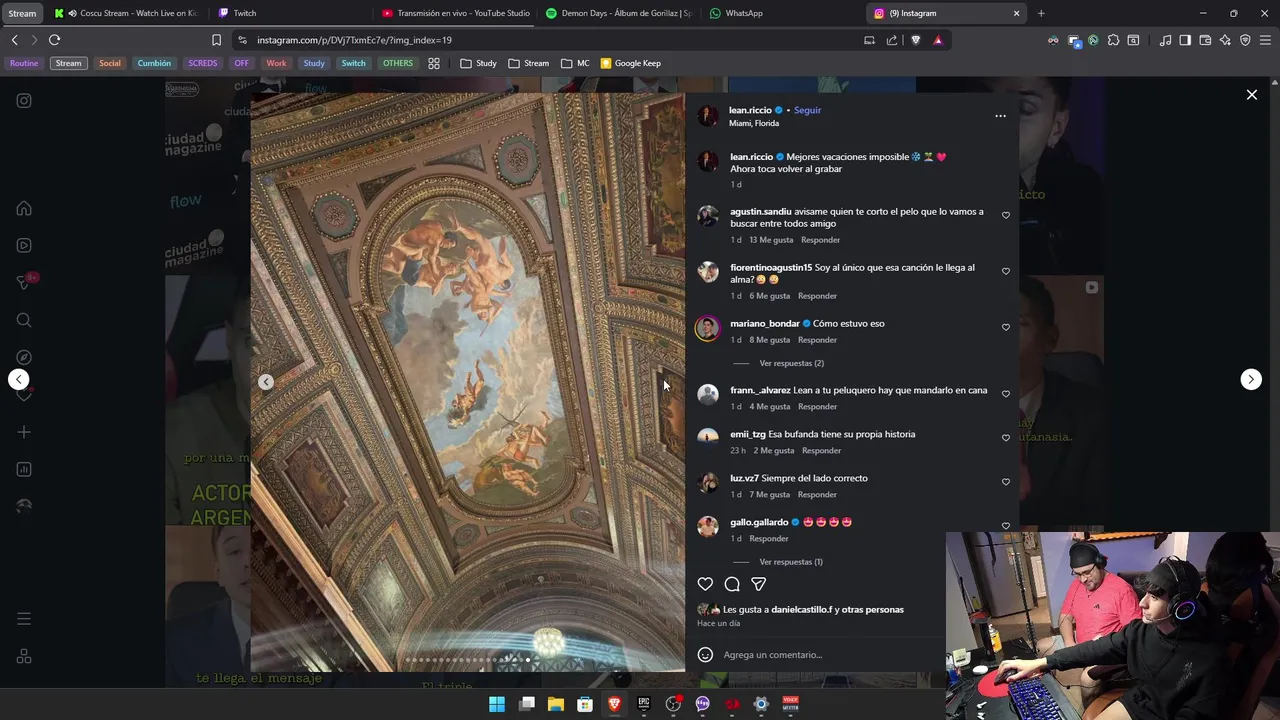
Task: Like the post with heart icon
Action: click(x=705, y=584)
